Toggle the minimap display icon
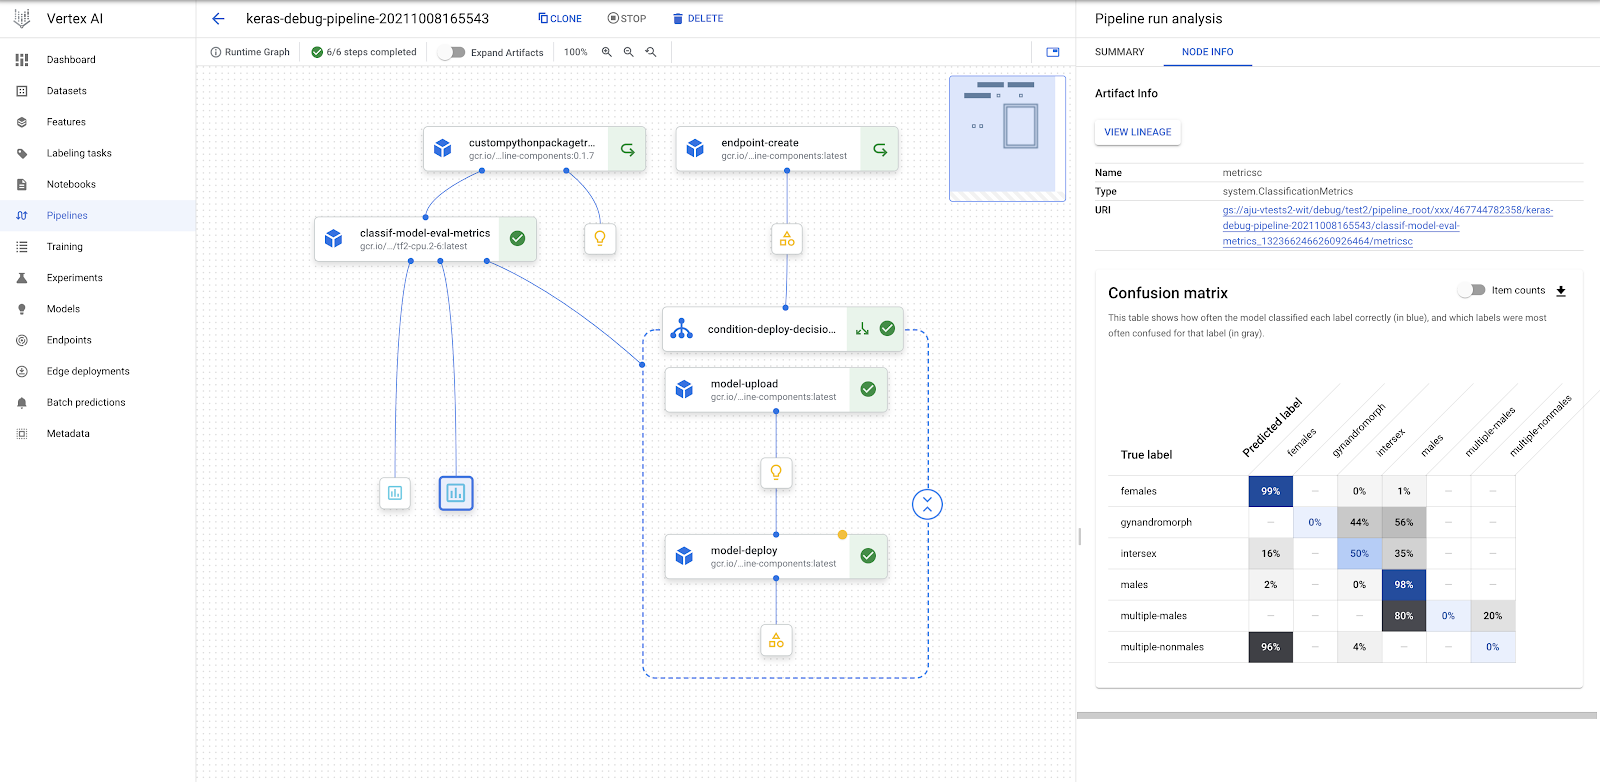The width and height of the screenshot is (1600, 782). coord(1053,52)
